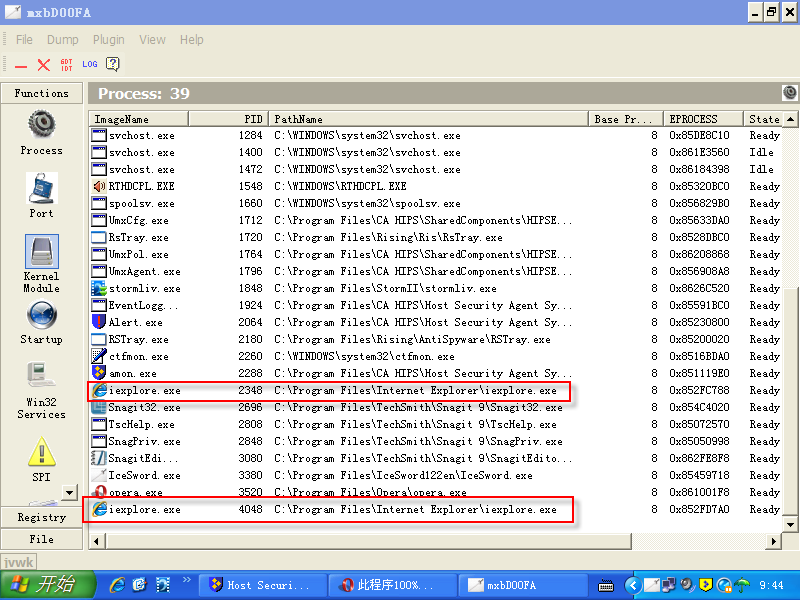The height and width of the screenshot is (600, 800).
Task: Select RsTray.exe with PID 1720
Action: coord(435,238)
